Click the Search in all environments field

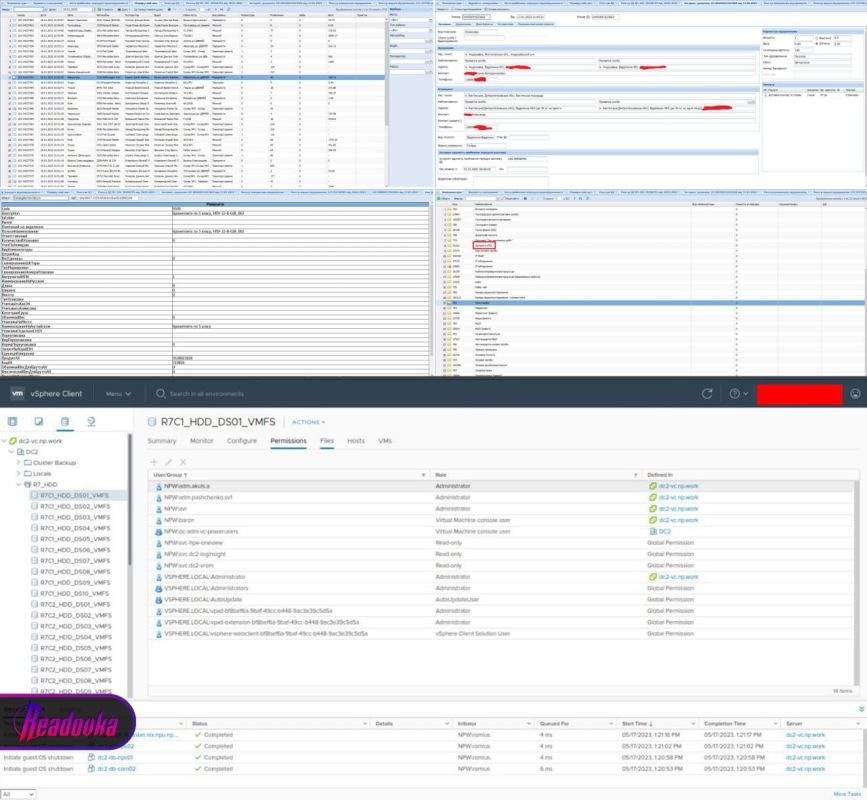tap(207, 394)
